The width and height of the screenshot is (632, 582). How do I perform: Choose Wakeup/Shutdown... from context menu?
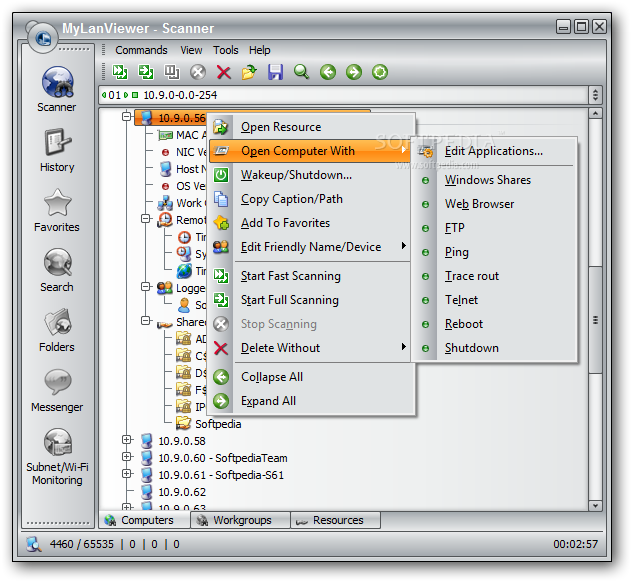point(310,175)
